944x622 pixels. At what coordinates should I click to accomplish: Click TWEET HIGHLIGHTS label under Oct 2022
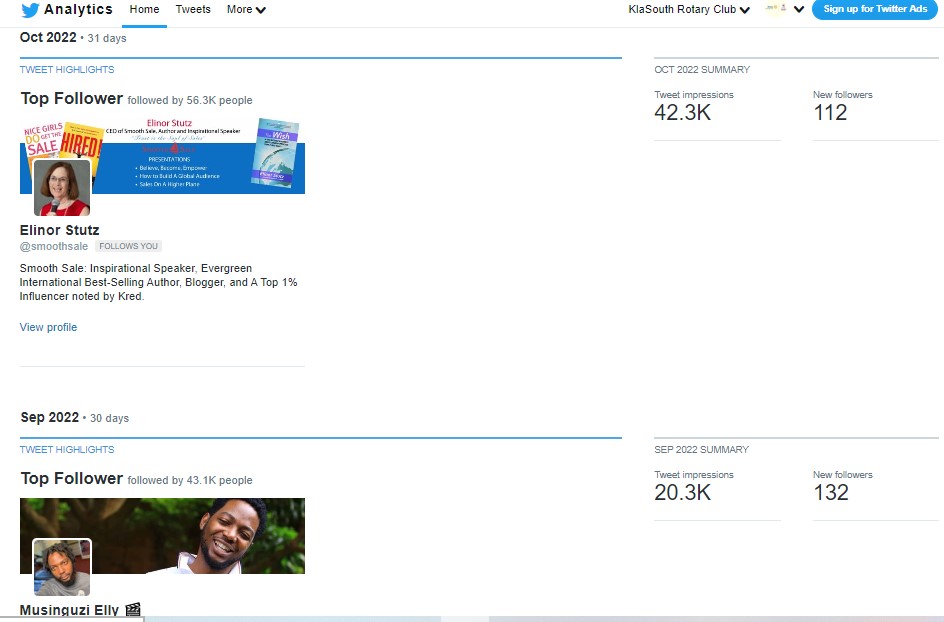coord(67,70)
